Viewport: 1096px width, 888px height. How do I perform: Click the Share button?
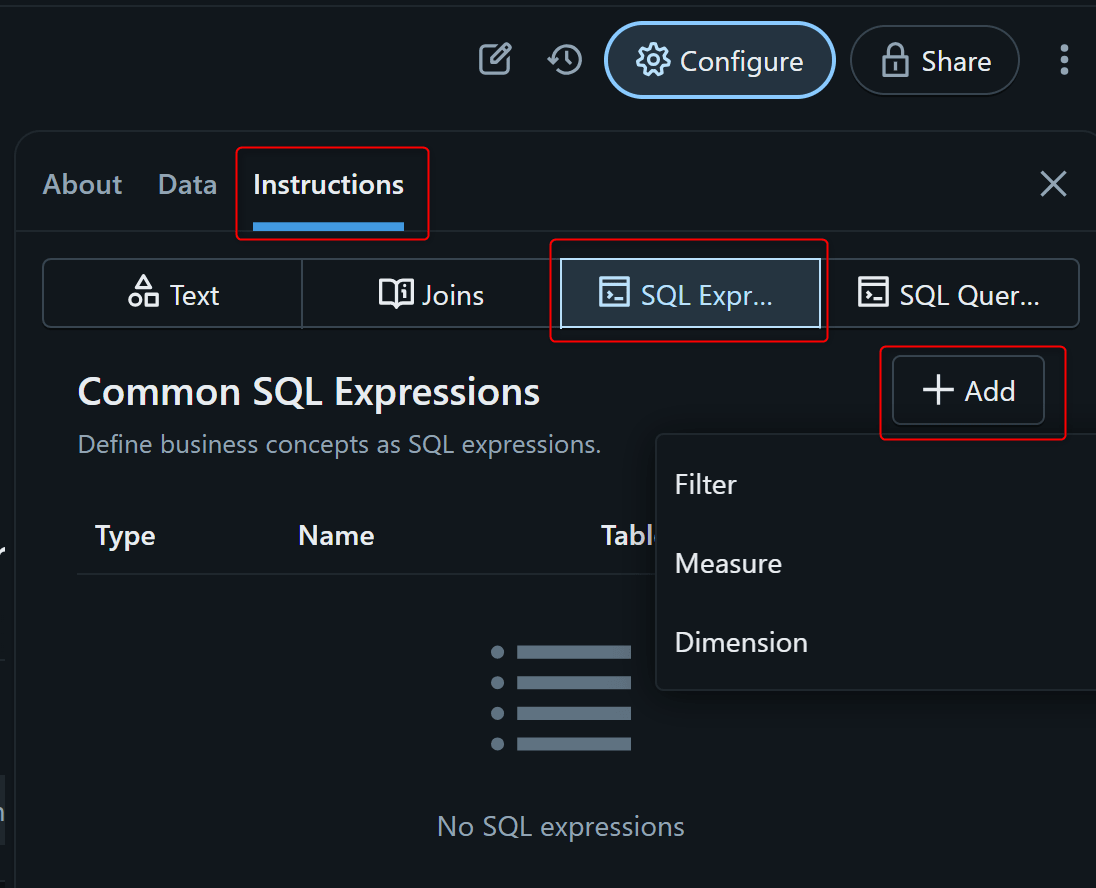[x=934, y=61]
